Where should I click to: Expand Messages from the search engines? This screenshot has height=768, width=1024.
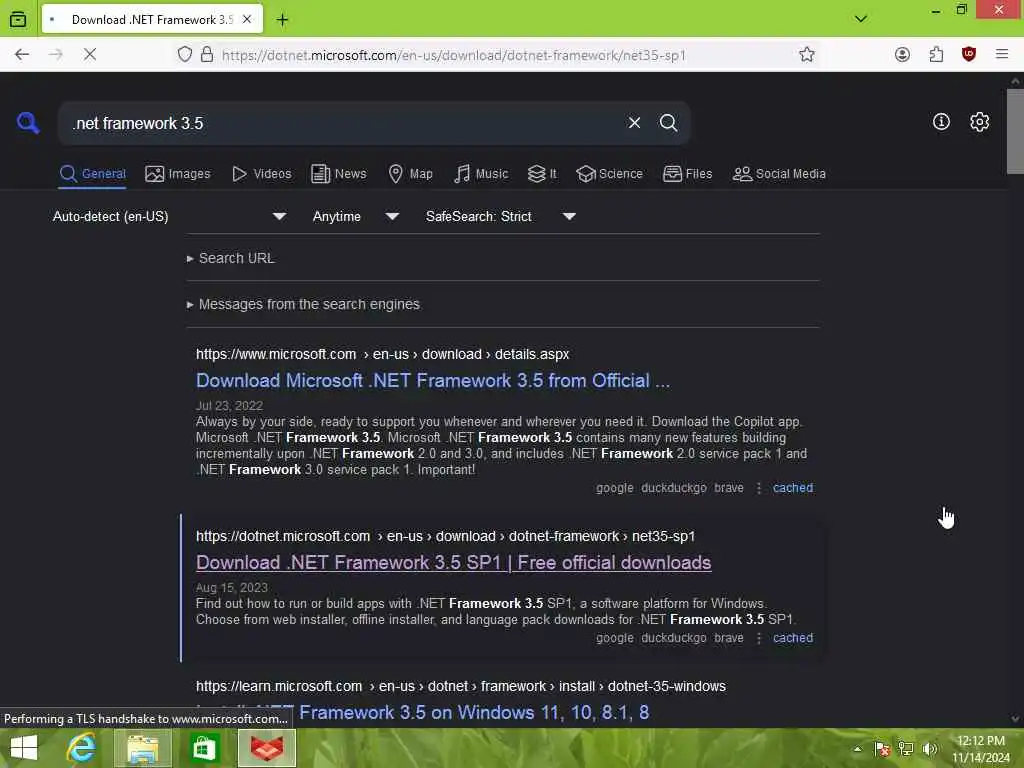[x=303, y=304]
